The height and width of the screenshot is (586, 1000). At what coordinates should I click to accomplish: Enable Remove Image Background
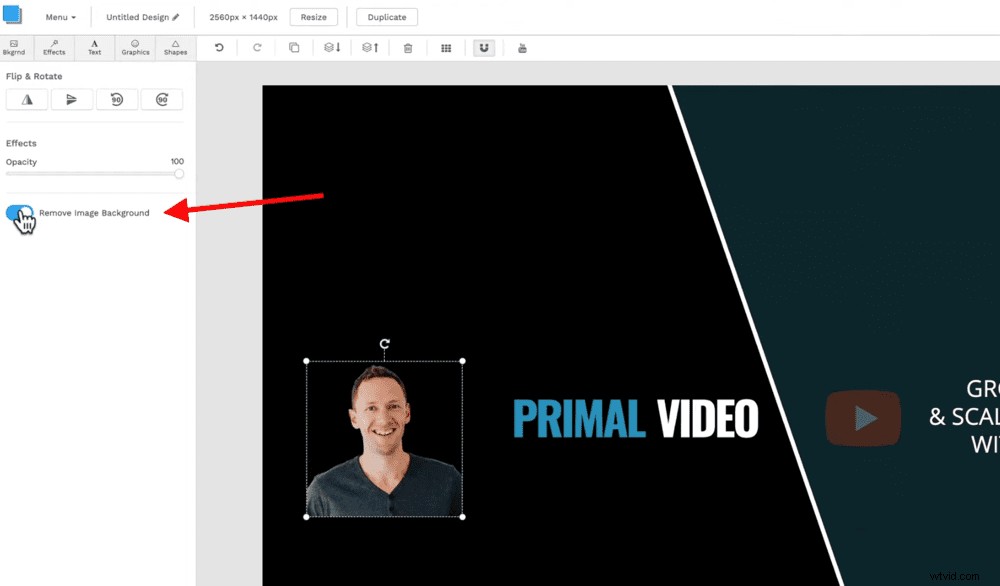pos(20,213)
